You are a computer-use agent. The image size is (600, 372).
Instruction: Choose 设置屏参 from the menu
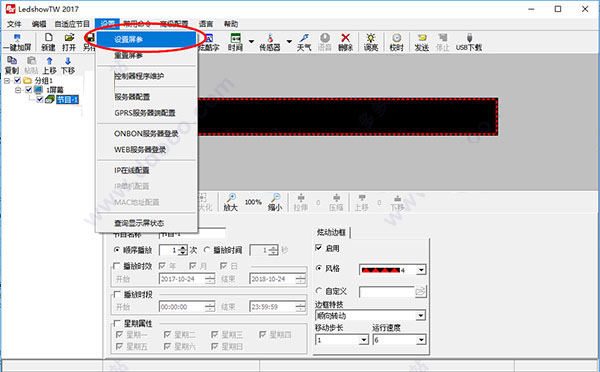[147, 39]
